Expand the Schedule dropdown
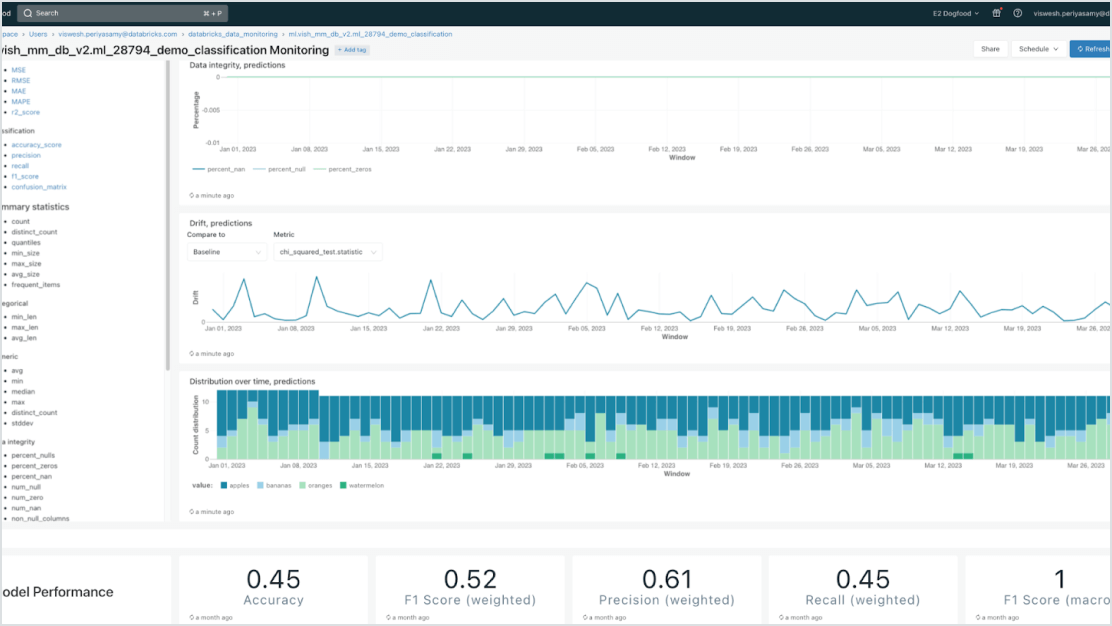 1037,49
